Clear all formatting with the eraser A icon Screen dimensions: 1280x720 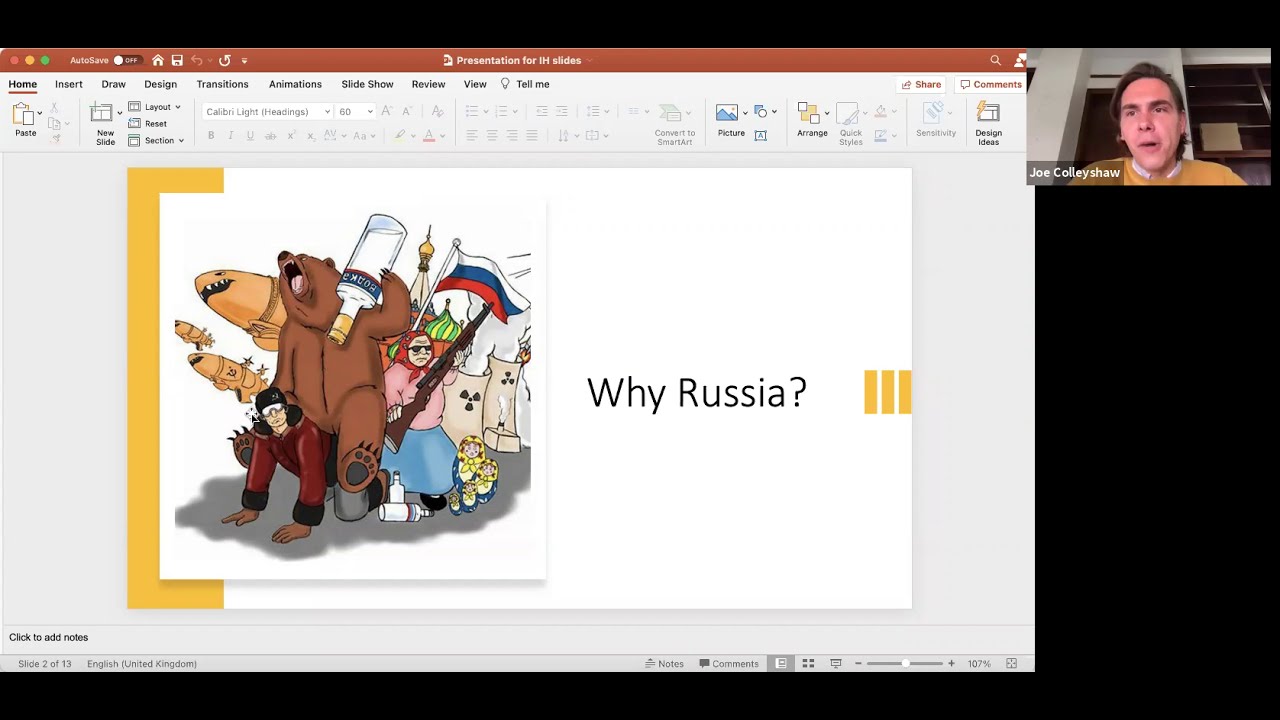[437, 111]
